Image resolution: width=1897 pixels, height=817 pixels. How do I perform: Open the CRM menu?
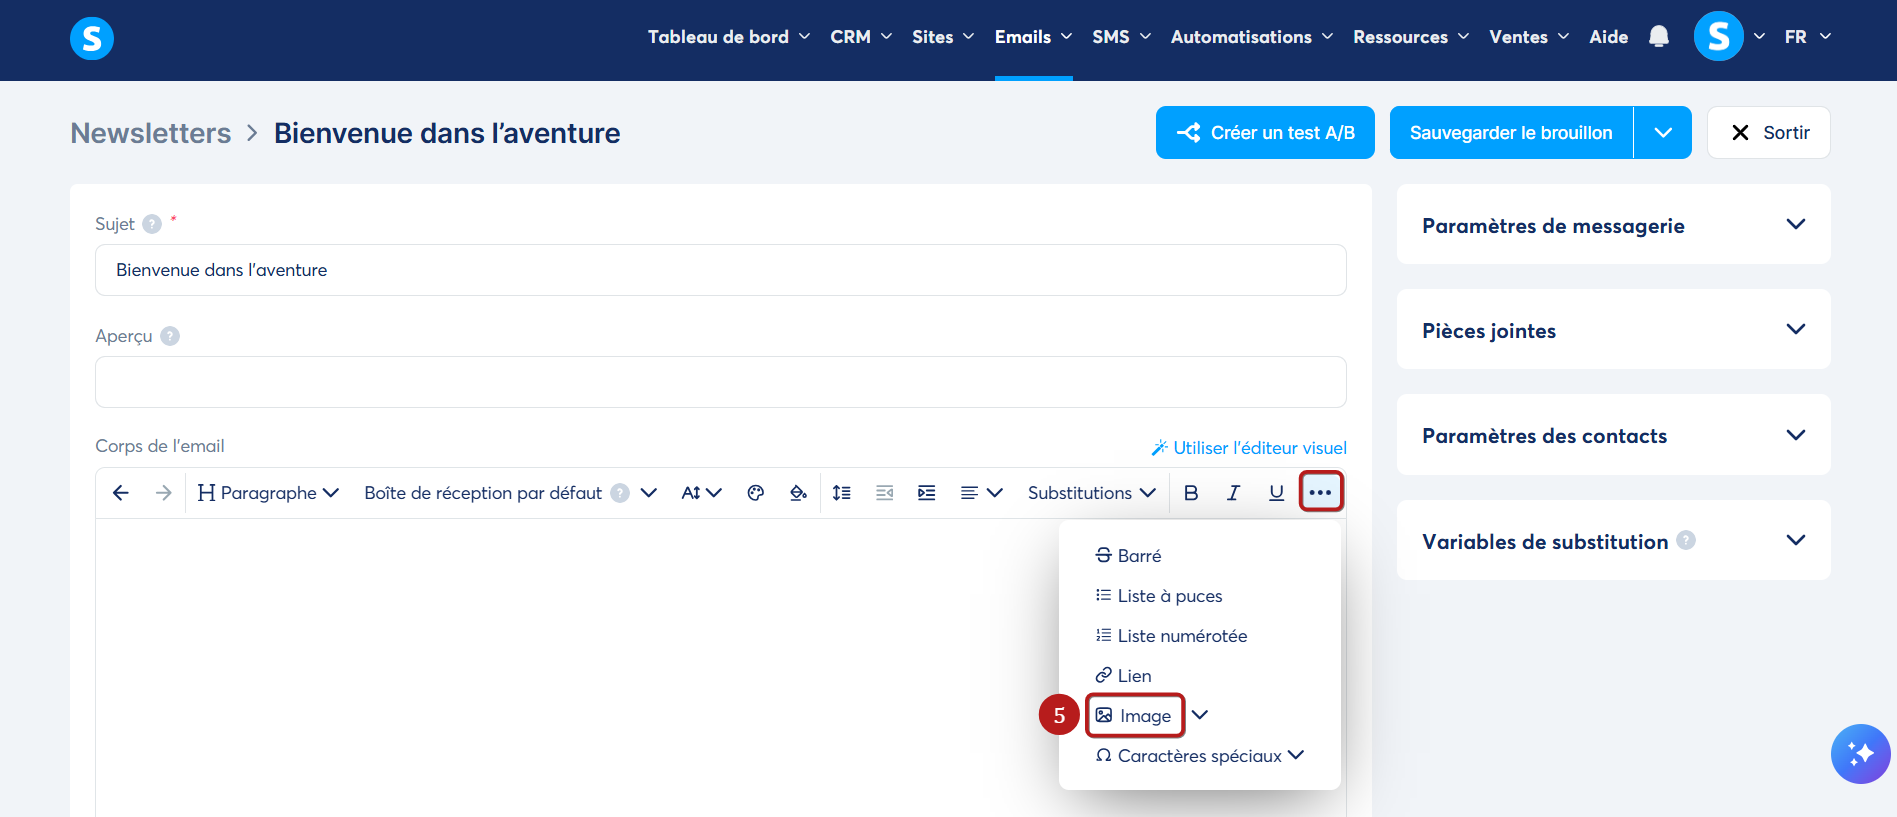(861, 37)
